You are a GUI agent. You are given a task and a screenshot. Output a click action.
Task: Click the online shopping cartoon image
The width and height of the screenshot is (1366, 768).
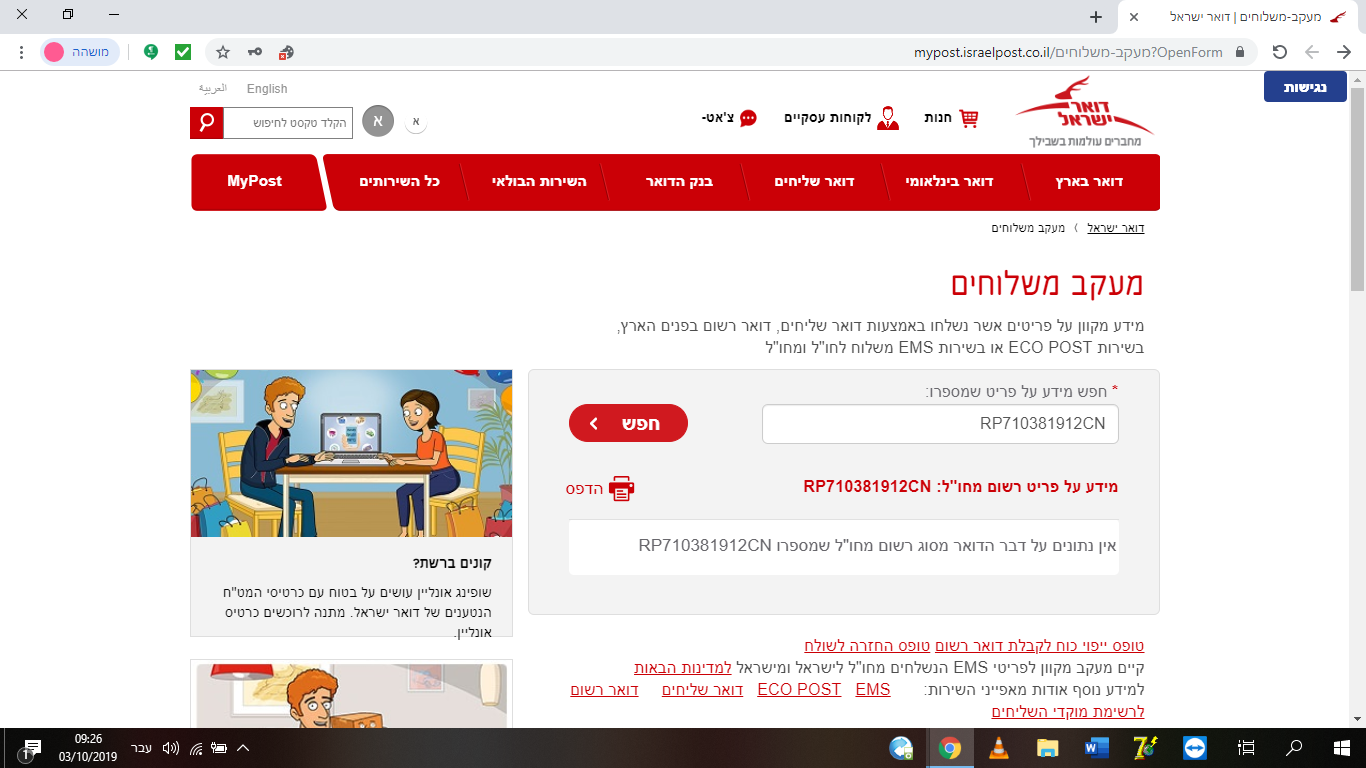click(351, 453)
